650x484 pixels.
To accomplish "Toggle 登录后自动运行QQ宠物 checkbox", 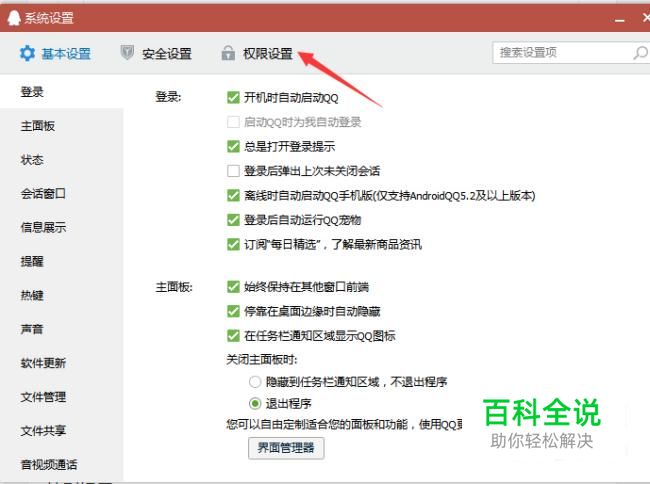I will (x=233, y=220).
